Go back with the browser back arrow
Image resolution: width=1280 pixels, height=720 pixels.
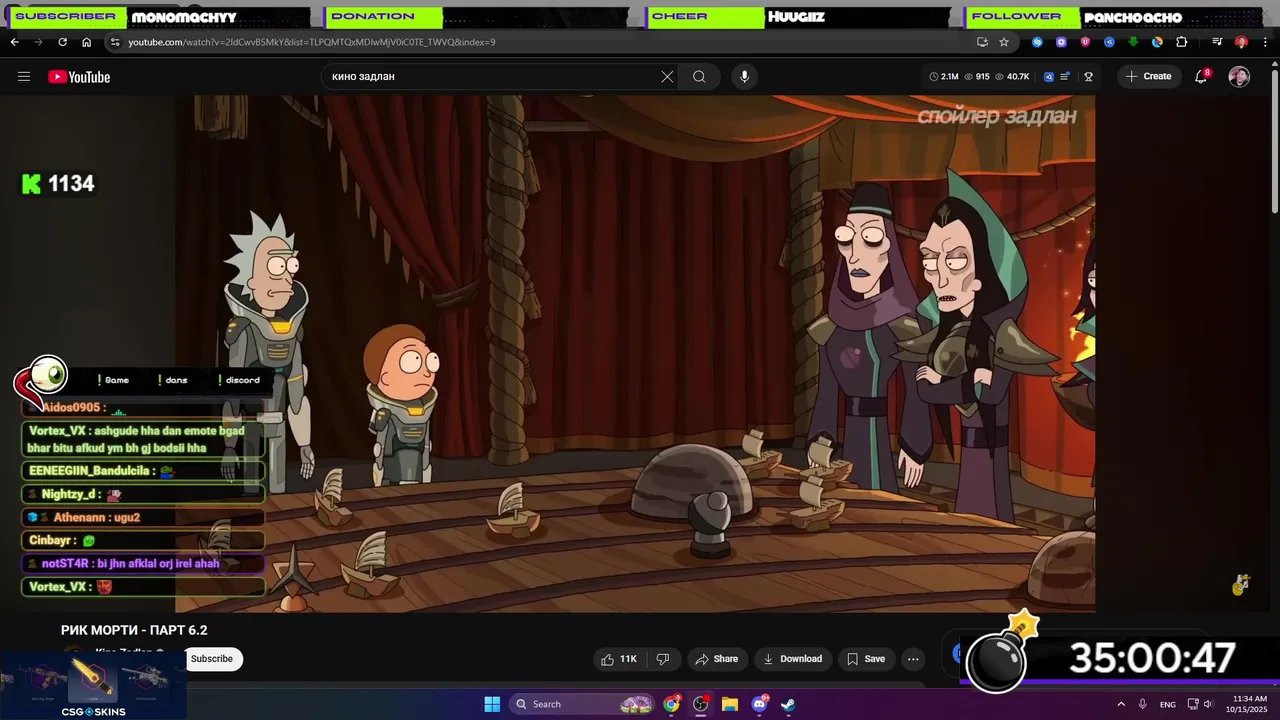(14, 42)
